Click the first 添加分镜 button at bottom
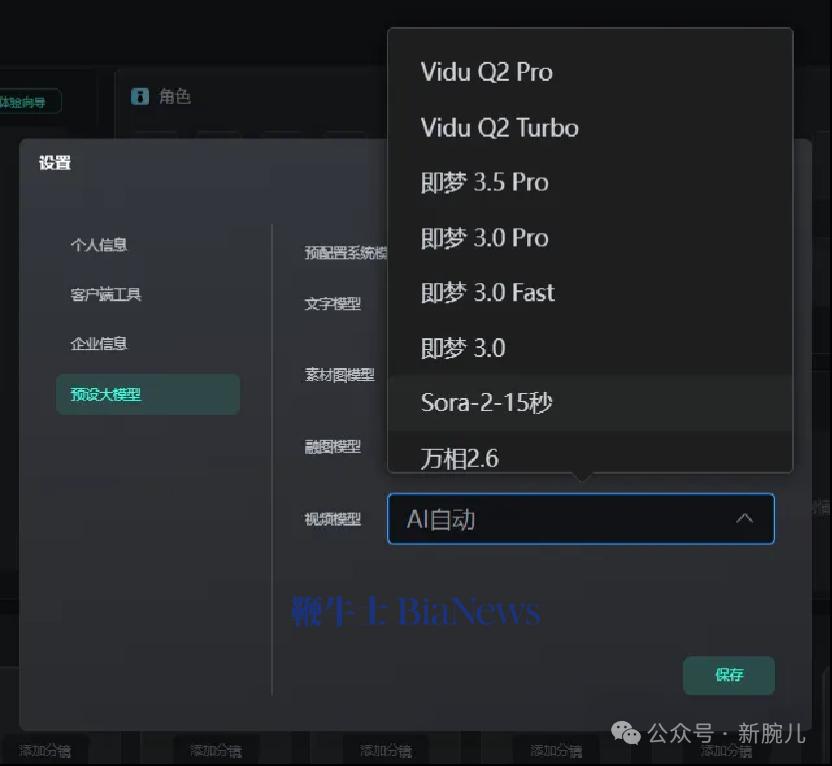The width and height of the screenshot is (832, 766). [45, 750]
